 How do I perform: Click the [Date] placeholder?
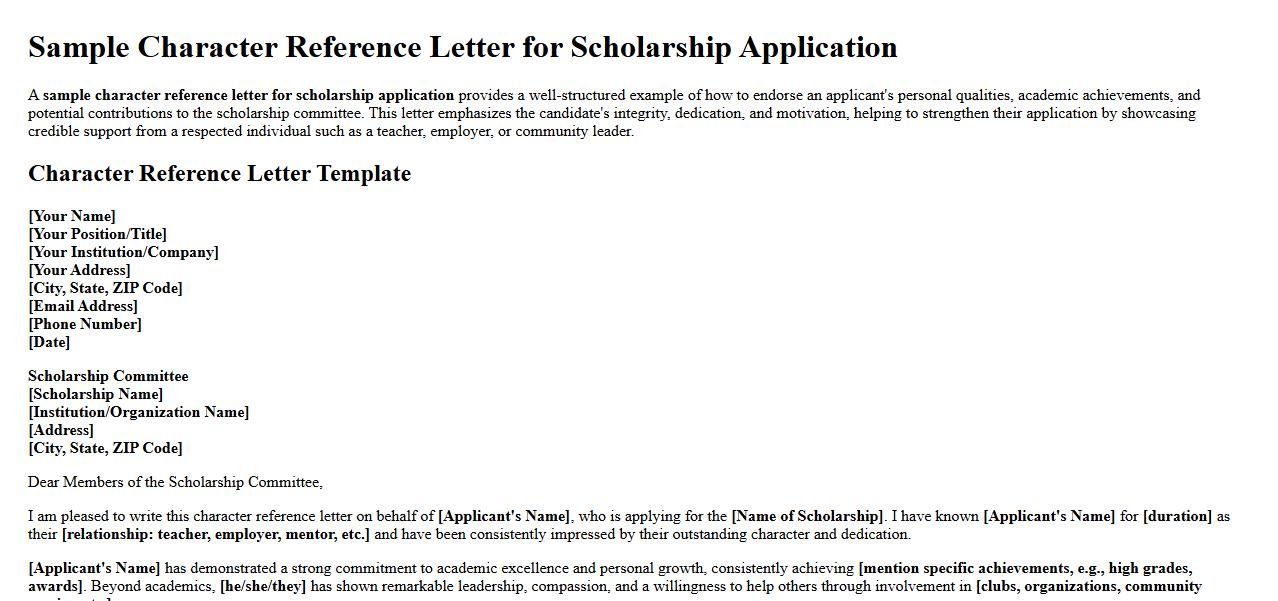pyautogui.click(x=49, y=342)
